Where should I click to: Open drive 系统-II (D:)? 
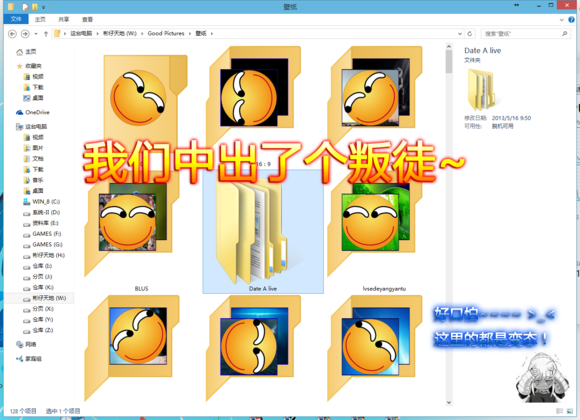click(x=41, y=212)
